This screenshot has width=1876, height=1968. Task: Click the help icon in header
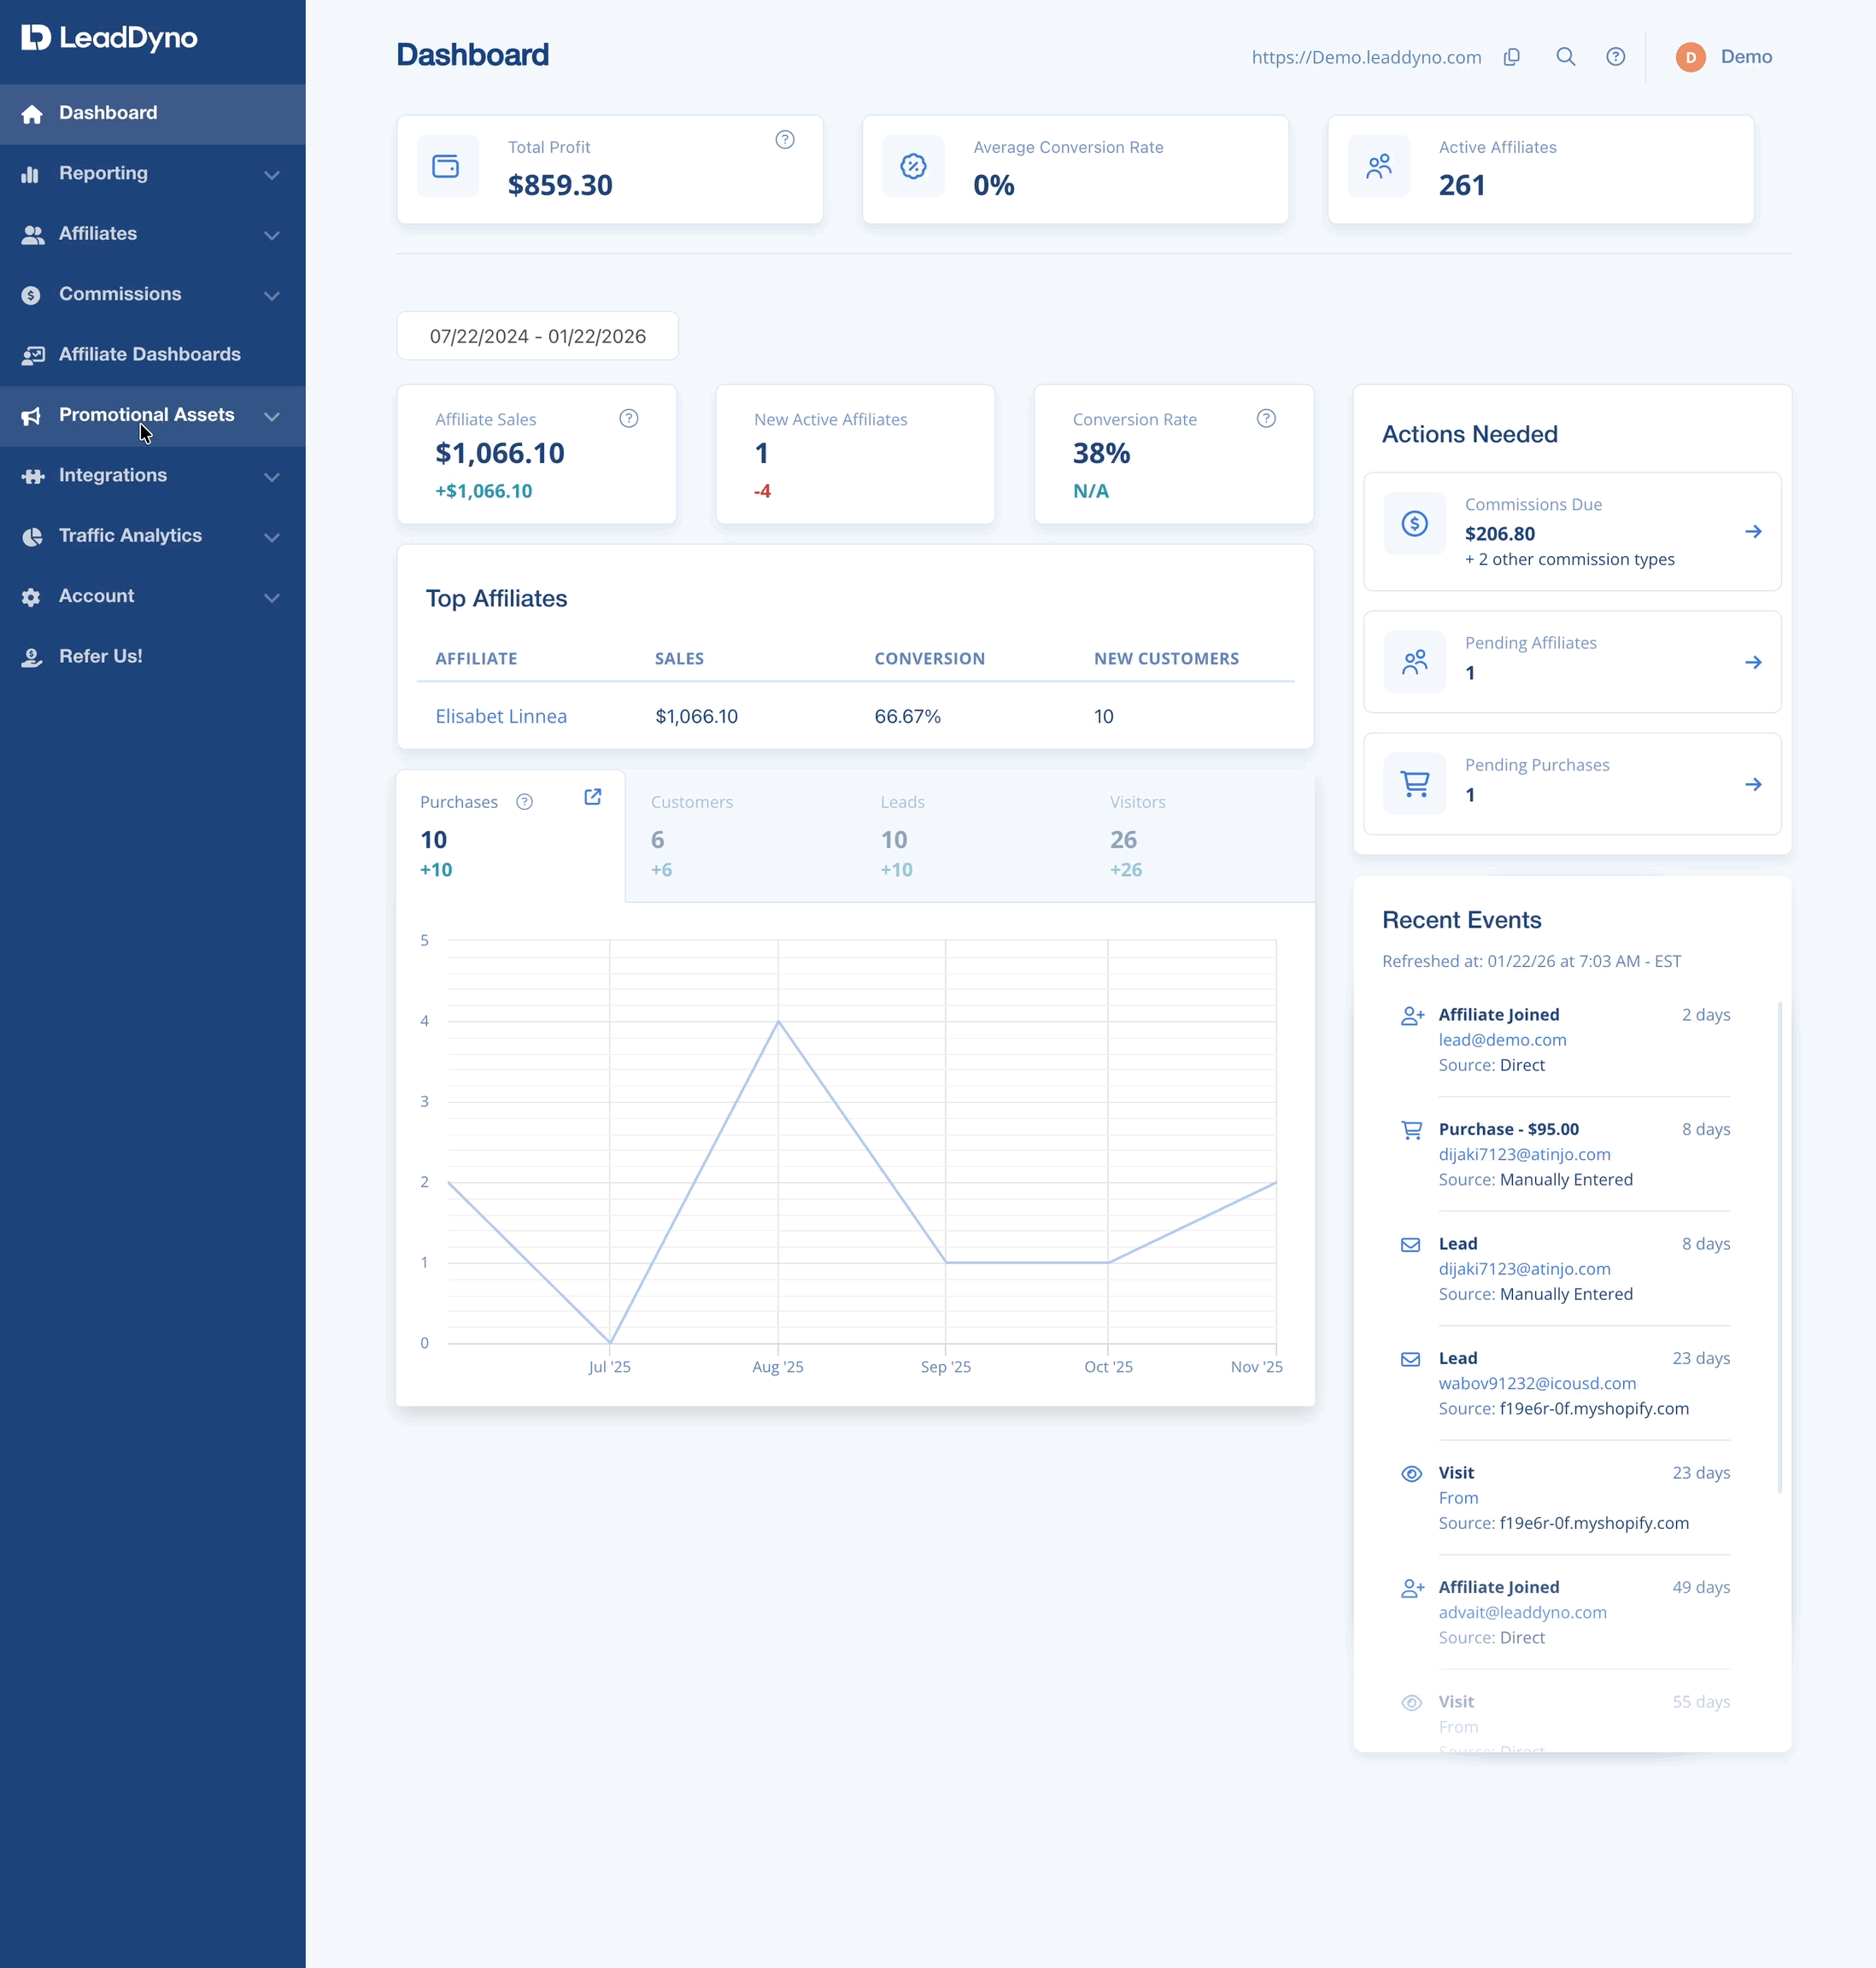tap(1615, 57)
